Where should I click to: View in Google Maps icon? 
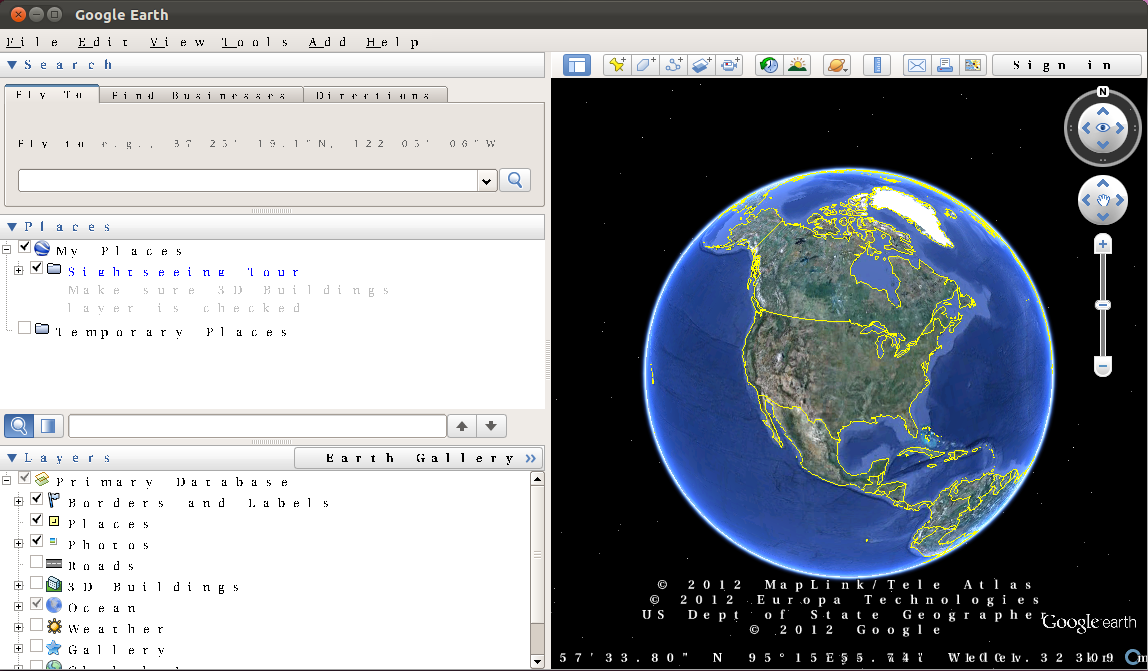pos(973,65)
